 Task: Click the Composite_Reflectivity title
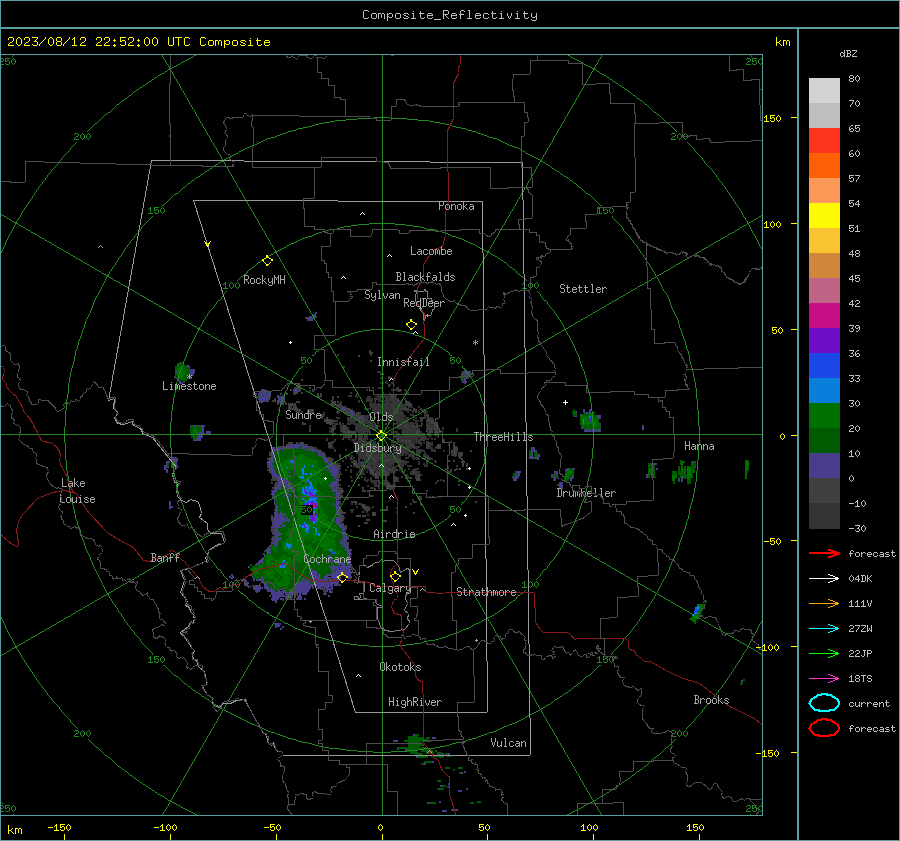[x=449, y=15]
